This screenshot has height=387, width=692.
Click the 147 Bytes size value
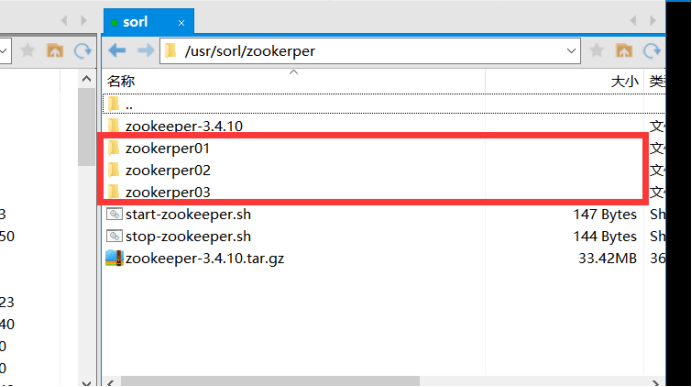click(605, 214)
